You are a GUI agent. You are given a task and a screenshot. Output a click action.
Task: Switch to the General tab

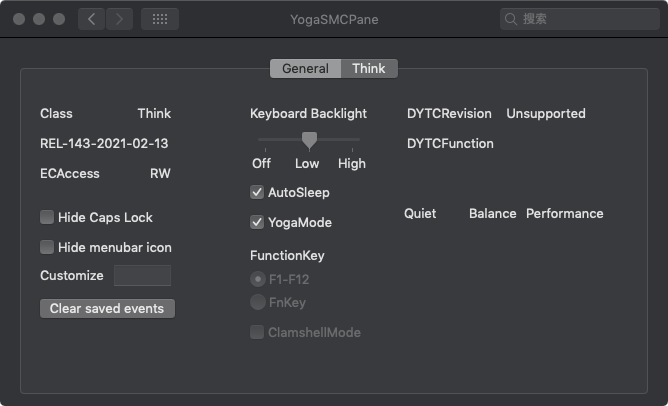pos(305,68)
